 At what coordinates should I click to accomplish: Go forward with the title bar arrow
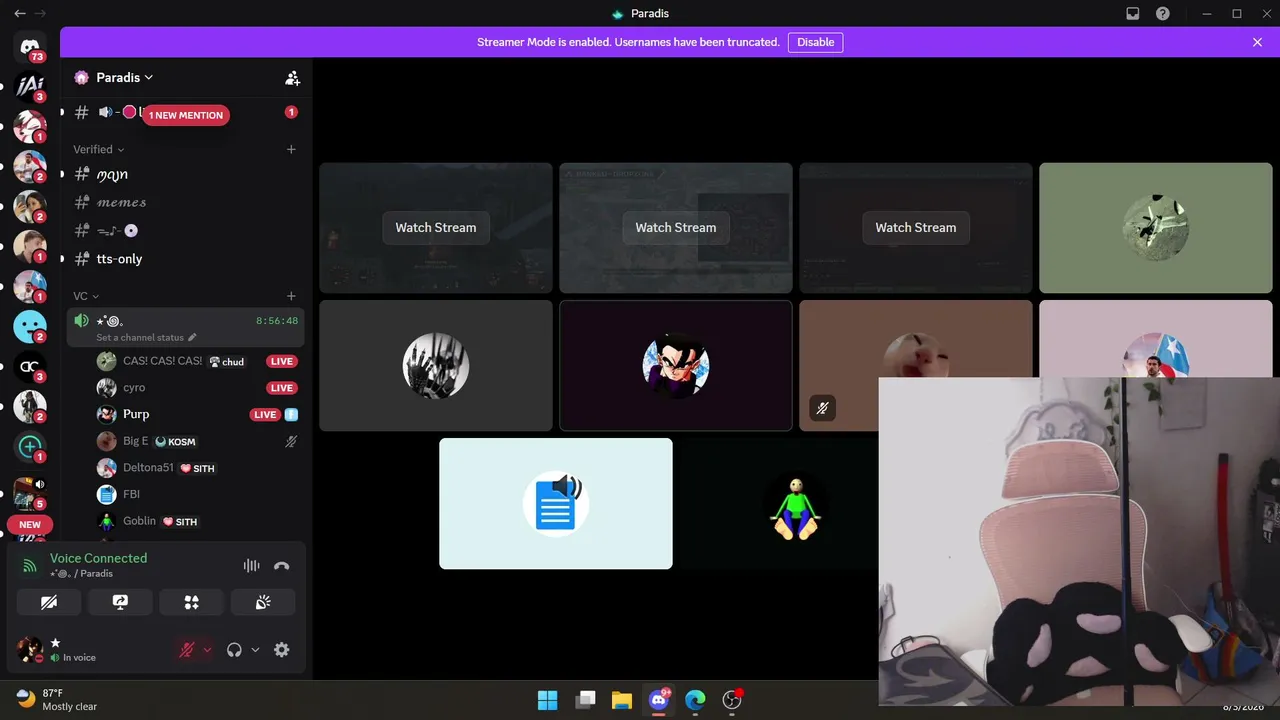pyautogui.click(x=41, y=14)
